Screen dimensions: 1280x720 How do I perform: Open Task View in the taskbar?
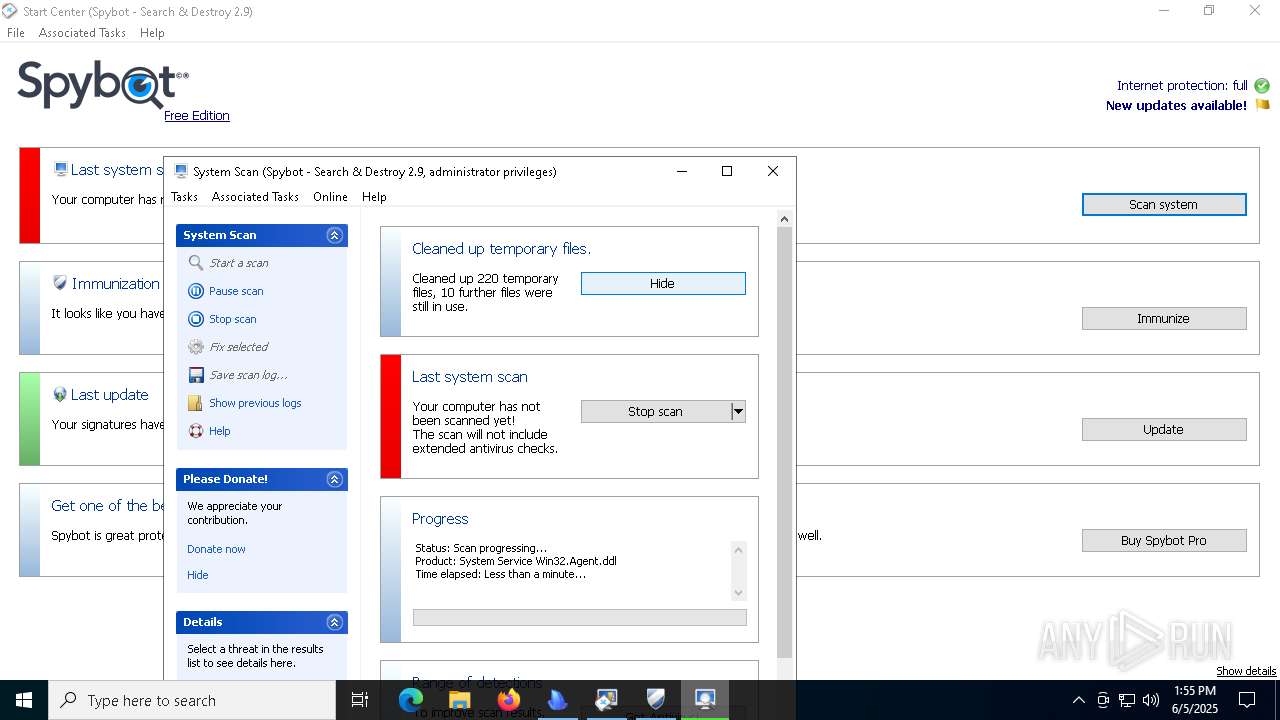point(360,700)
